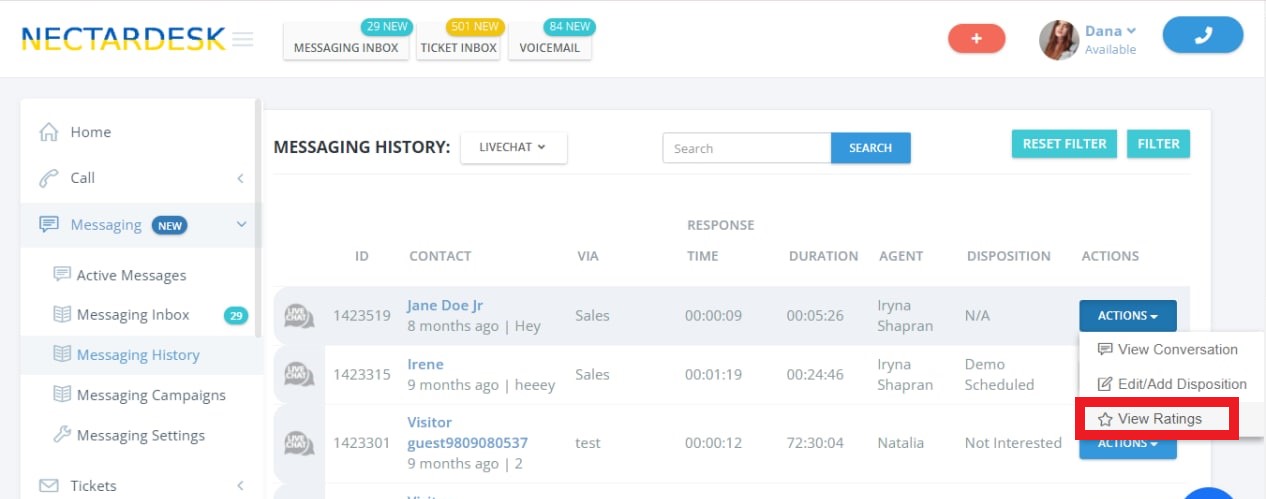Click the FILTER button
The width and height of the screenshot is (1266, 499).
pyautogui.click(x=1158, y=144)
